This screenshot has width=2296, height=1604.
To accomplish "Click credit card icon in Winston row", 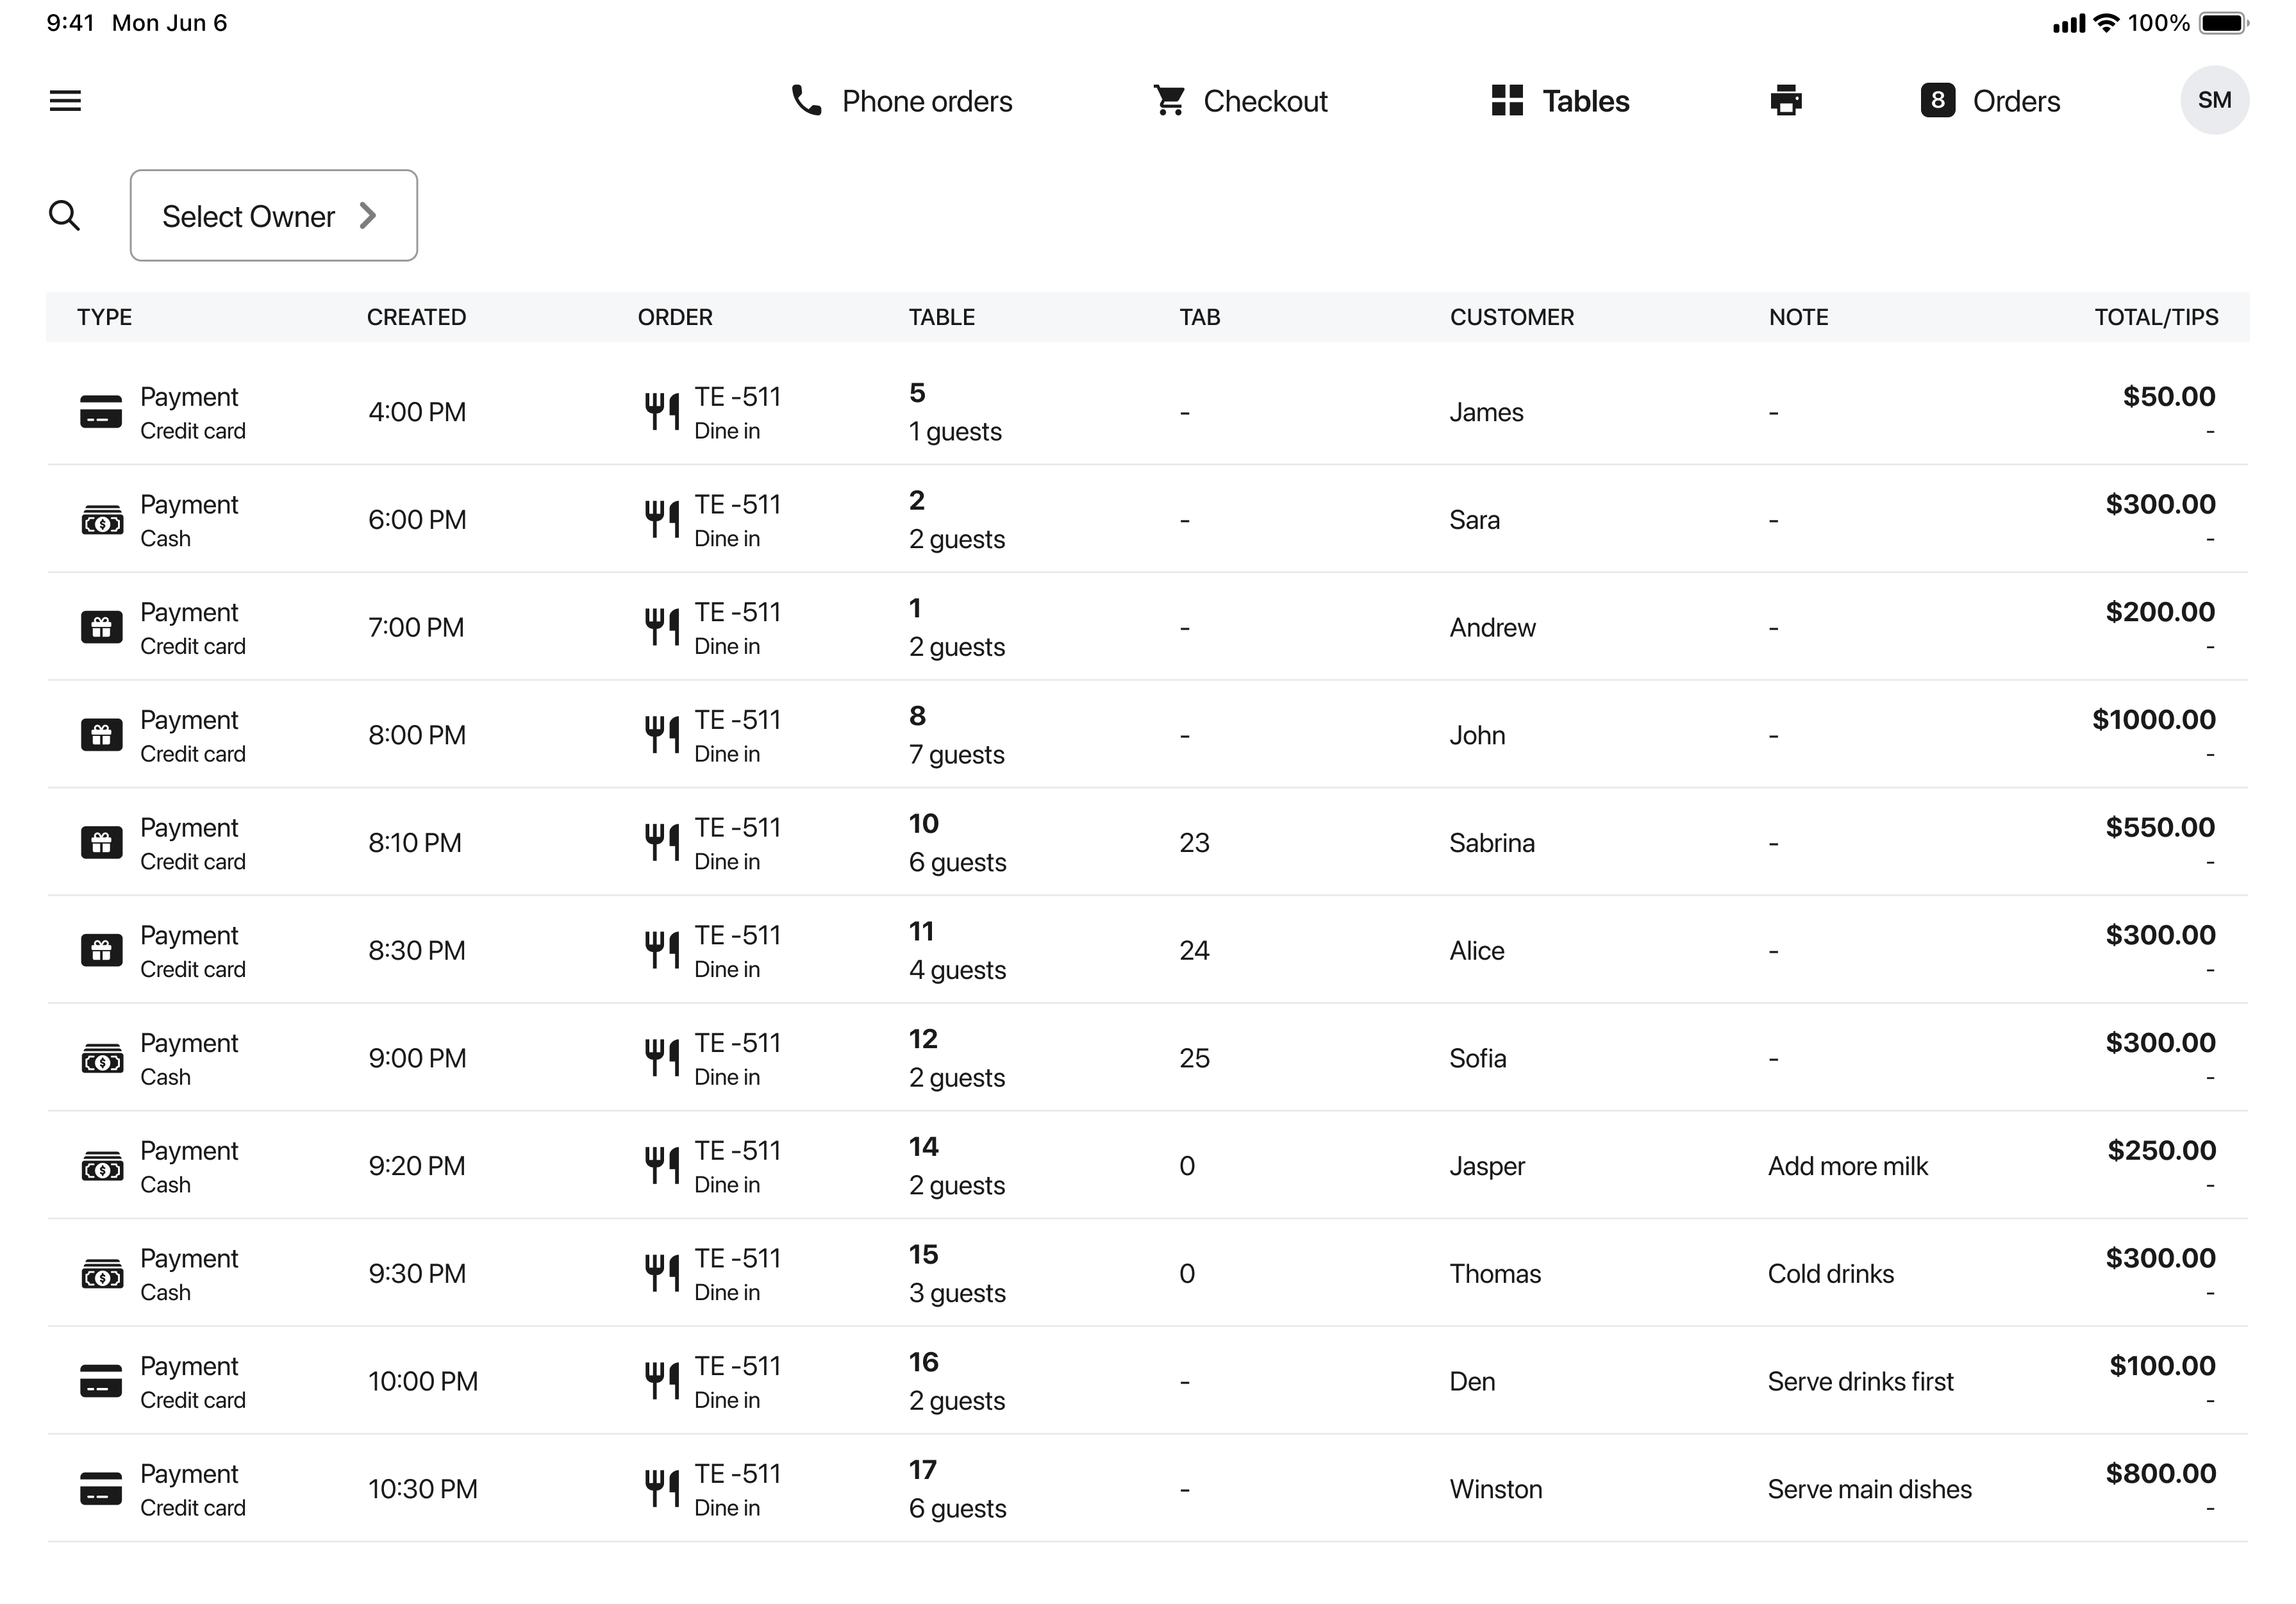I will (101, 1489).
